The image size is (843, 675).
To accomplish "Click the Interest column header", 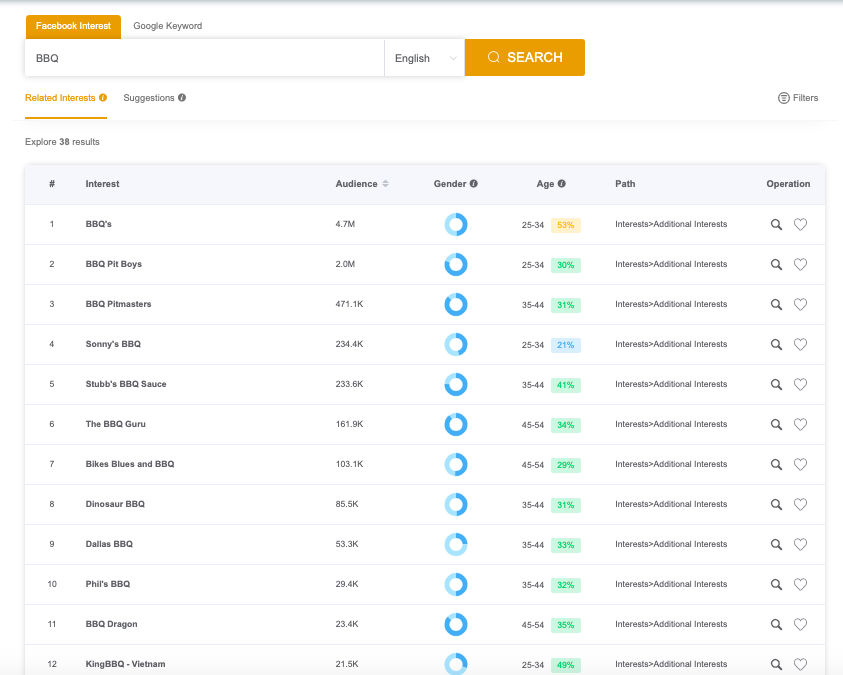I will point(102,184).
